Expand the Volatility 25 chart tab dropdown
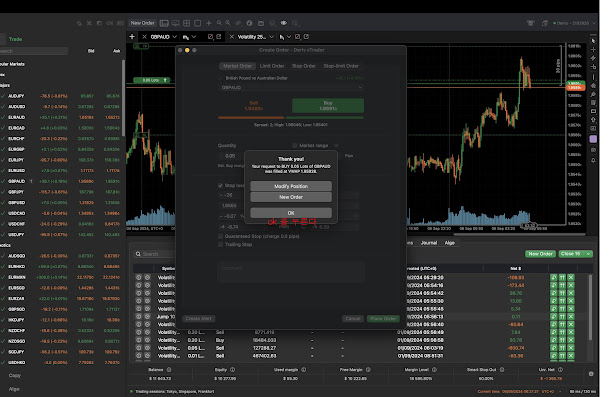615x397 pixels. 271,37
